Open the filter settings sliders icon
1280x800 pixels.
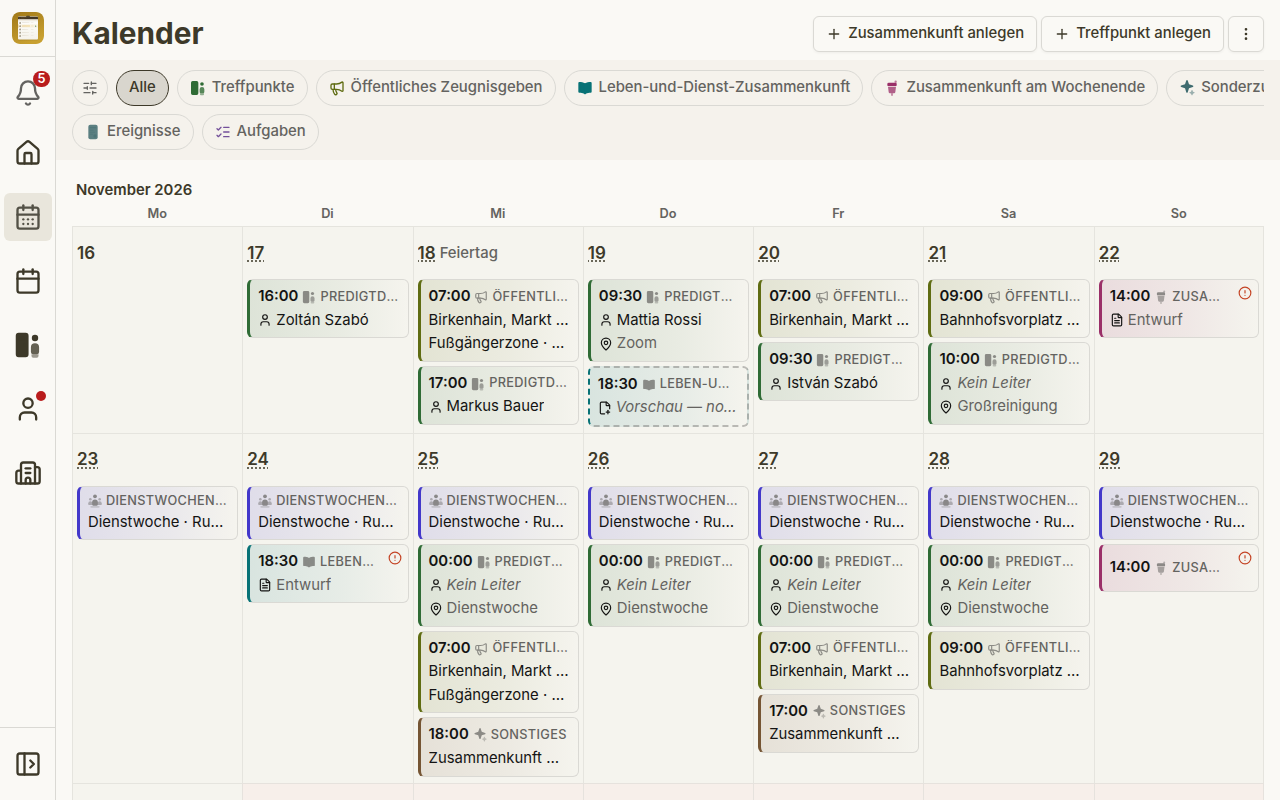(90, 88)
